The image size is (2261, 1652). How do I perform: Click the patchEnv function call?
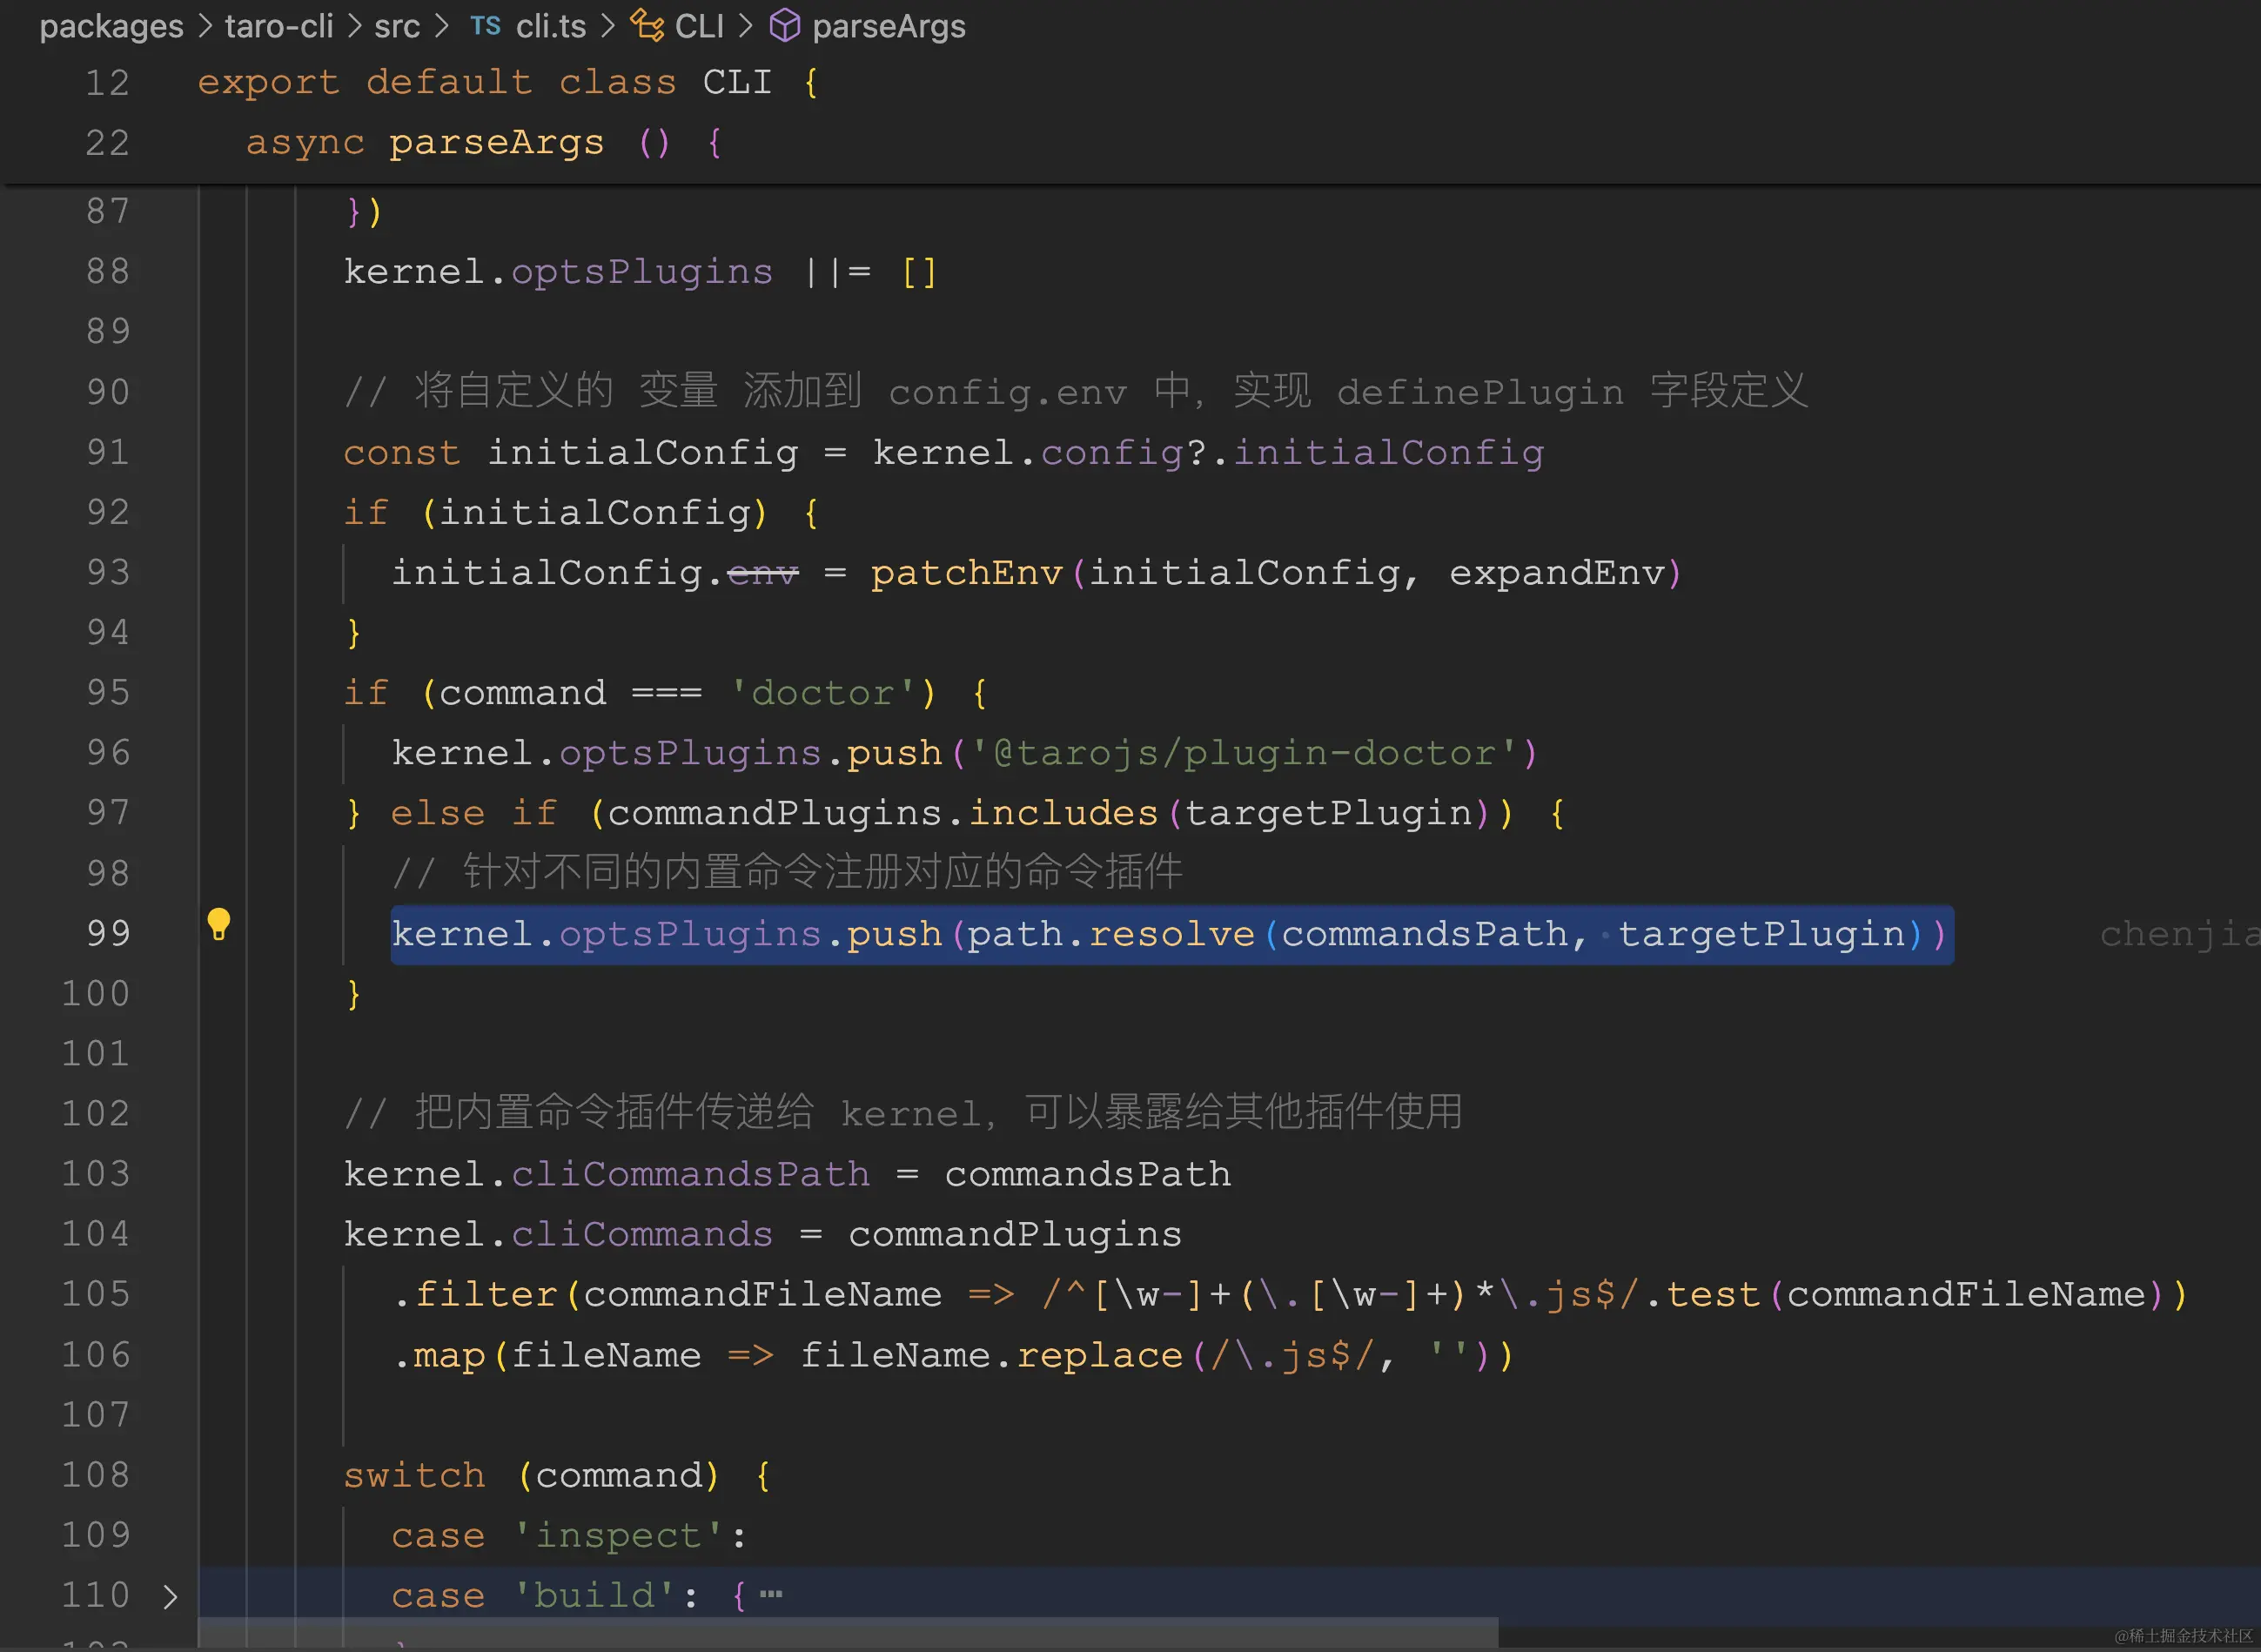click(x=965, y=573)
